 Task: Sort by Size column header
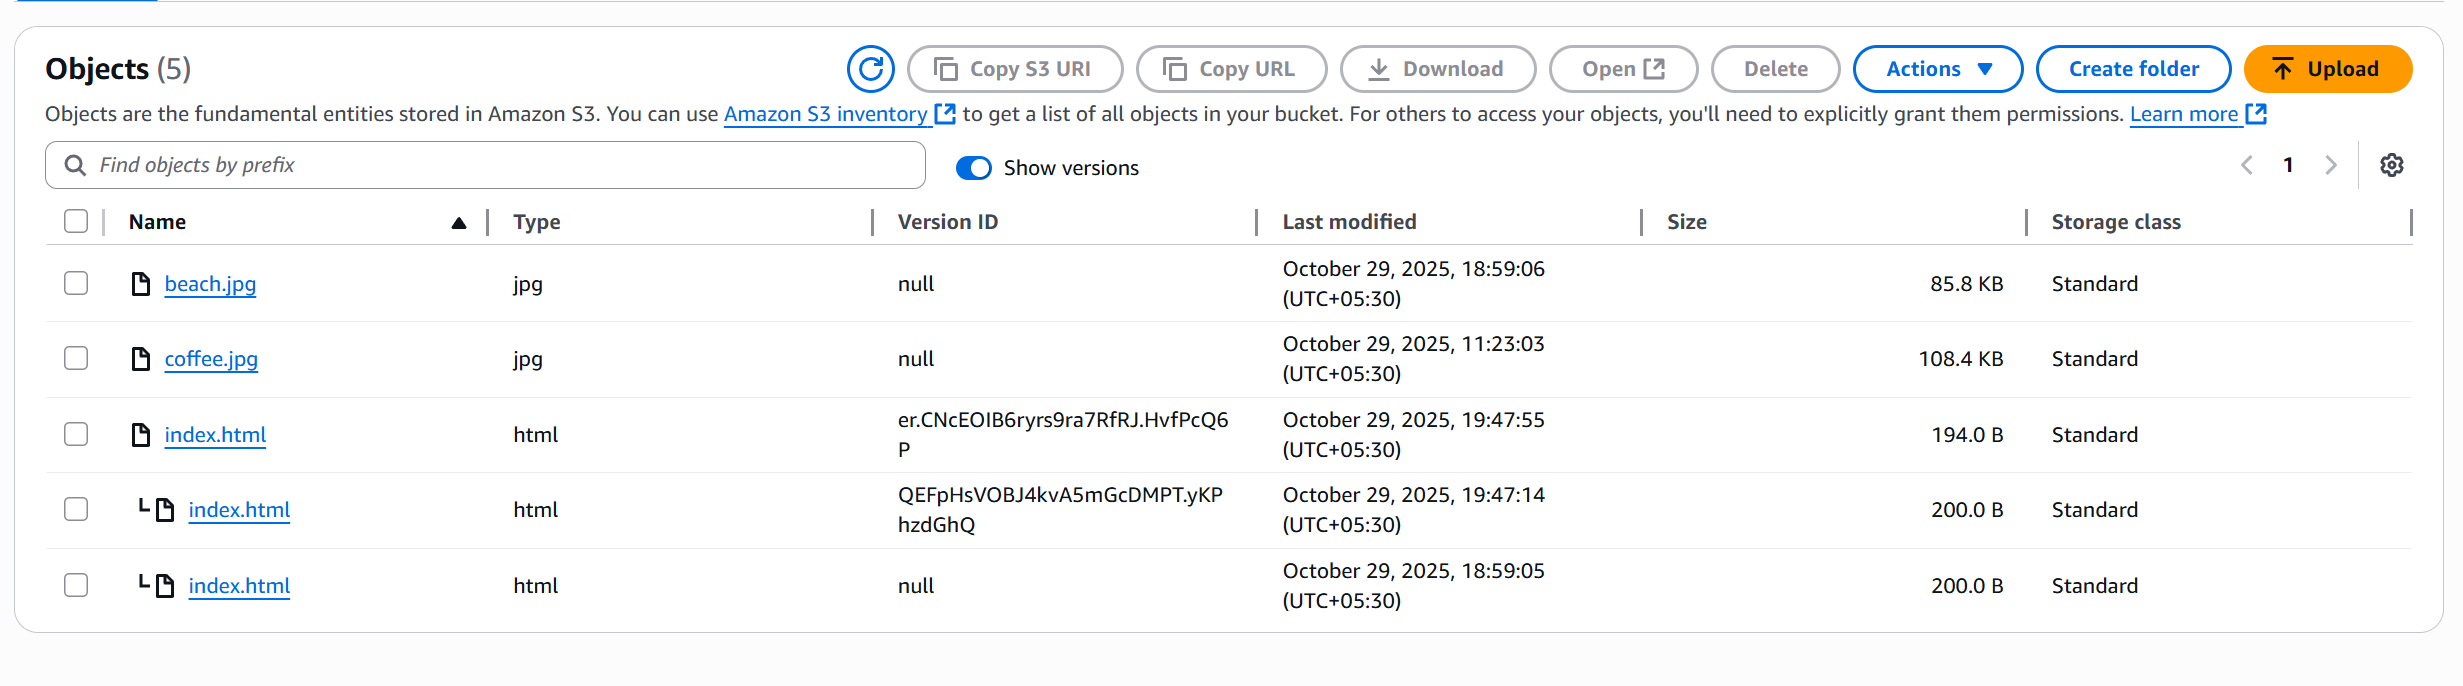click(1686, 222)
